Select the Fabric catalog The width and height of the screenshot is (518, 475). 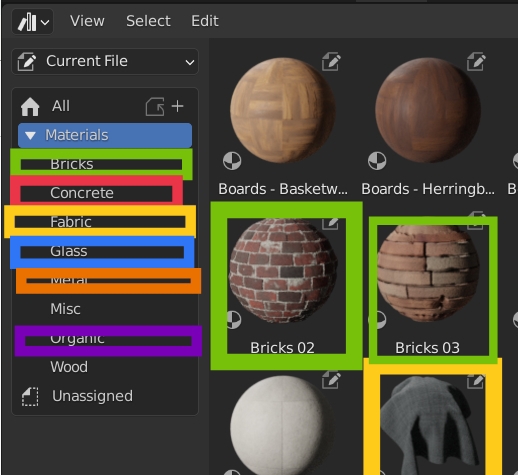[x=105, y=222]
